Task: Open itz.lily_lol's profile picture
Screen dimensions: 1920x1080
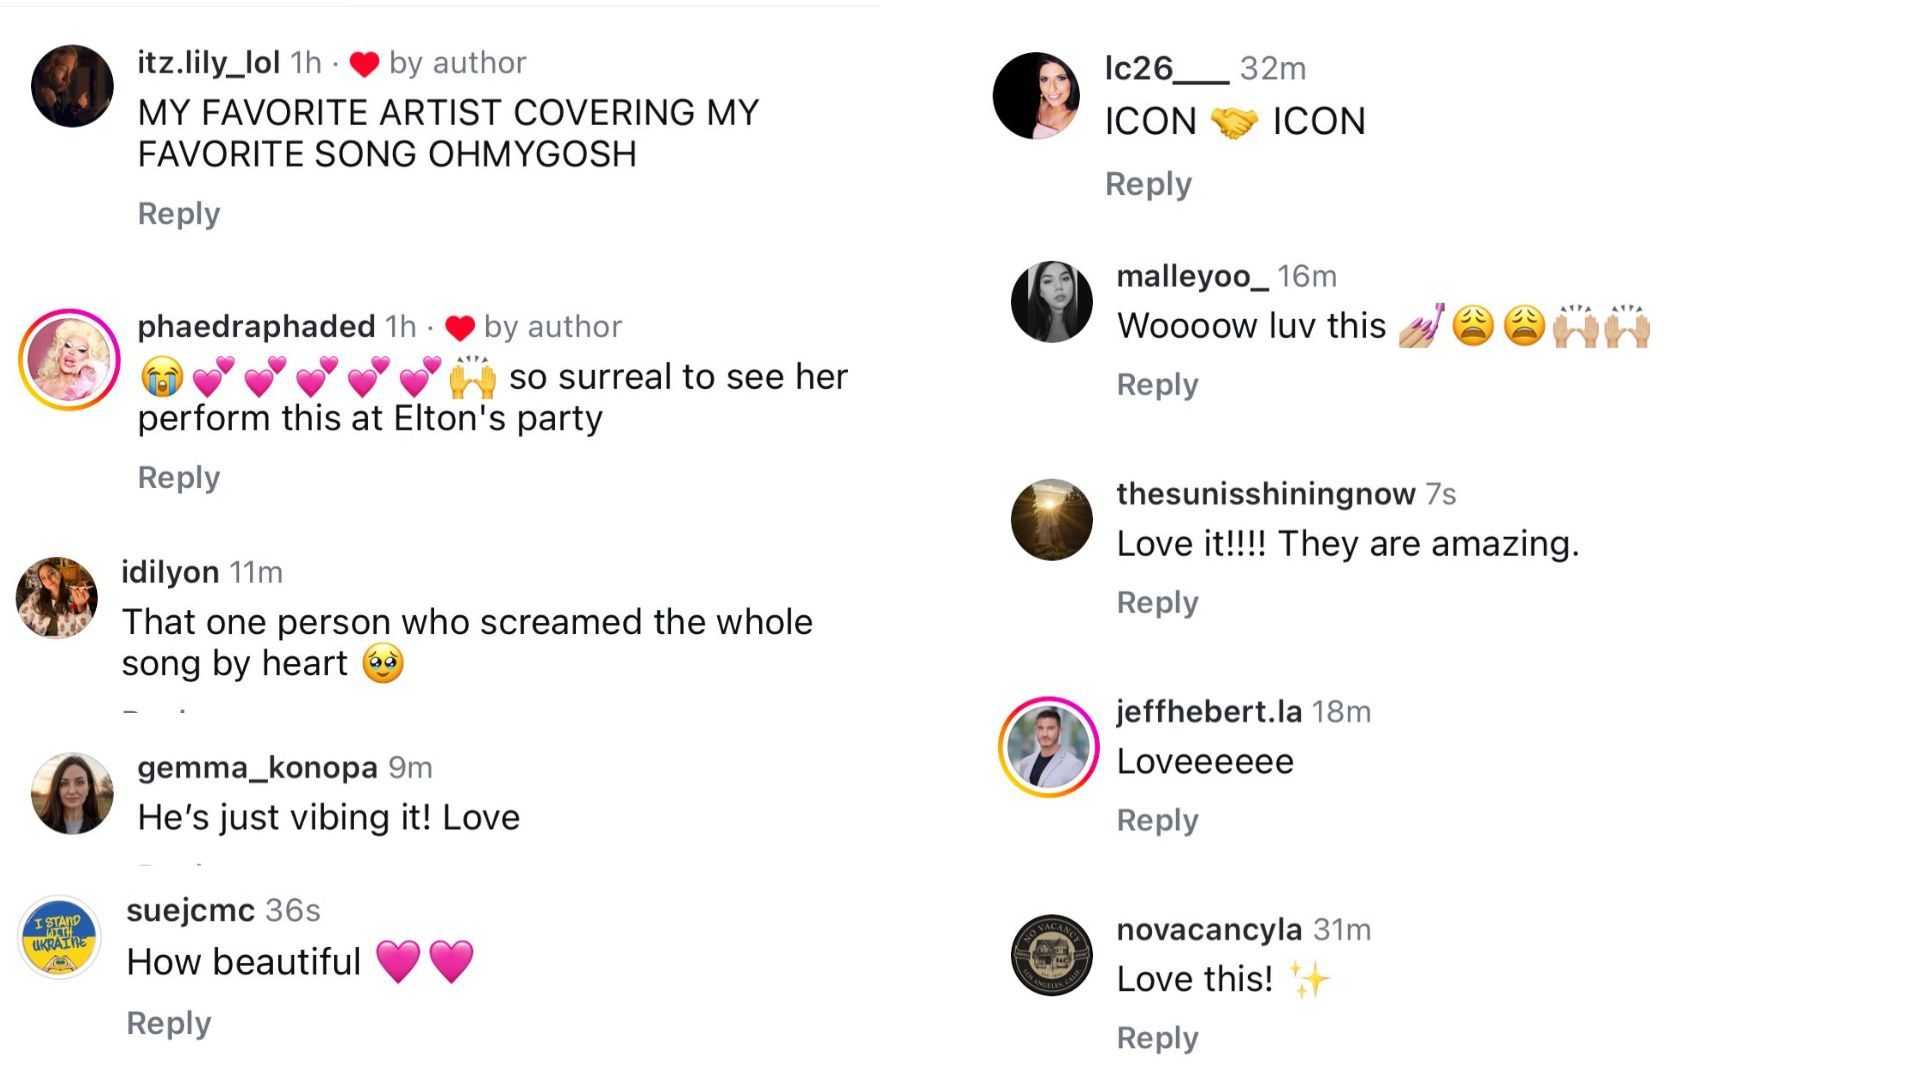Action: pos(72,86)
